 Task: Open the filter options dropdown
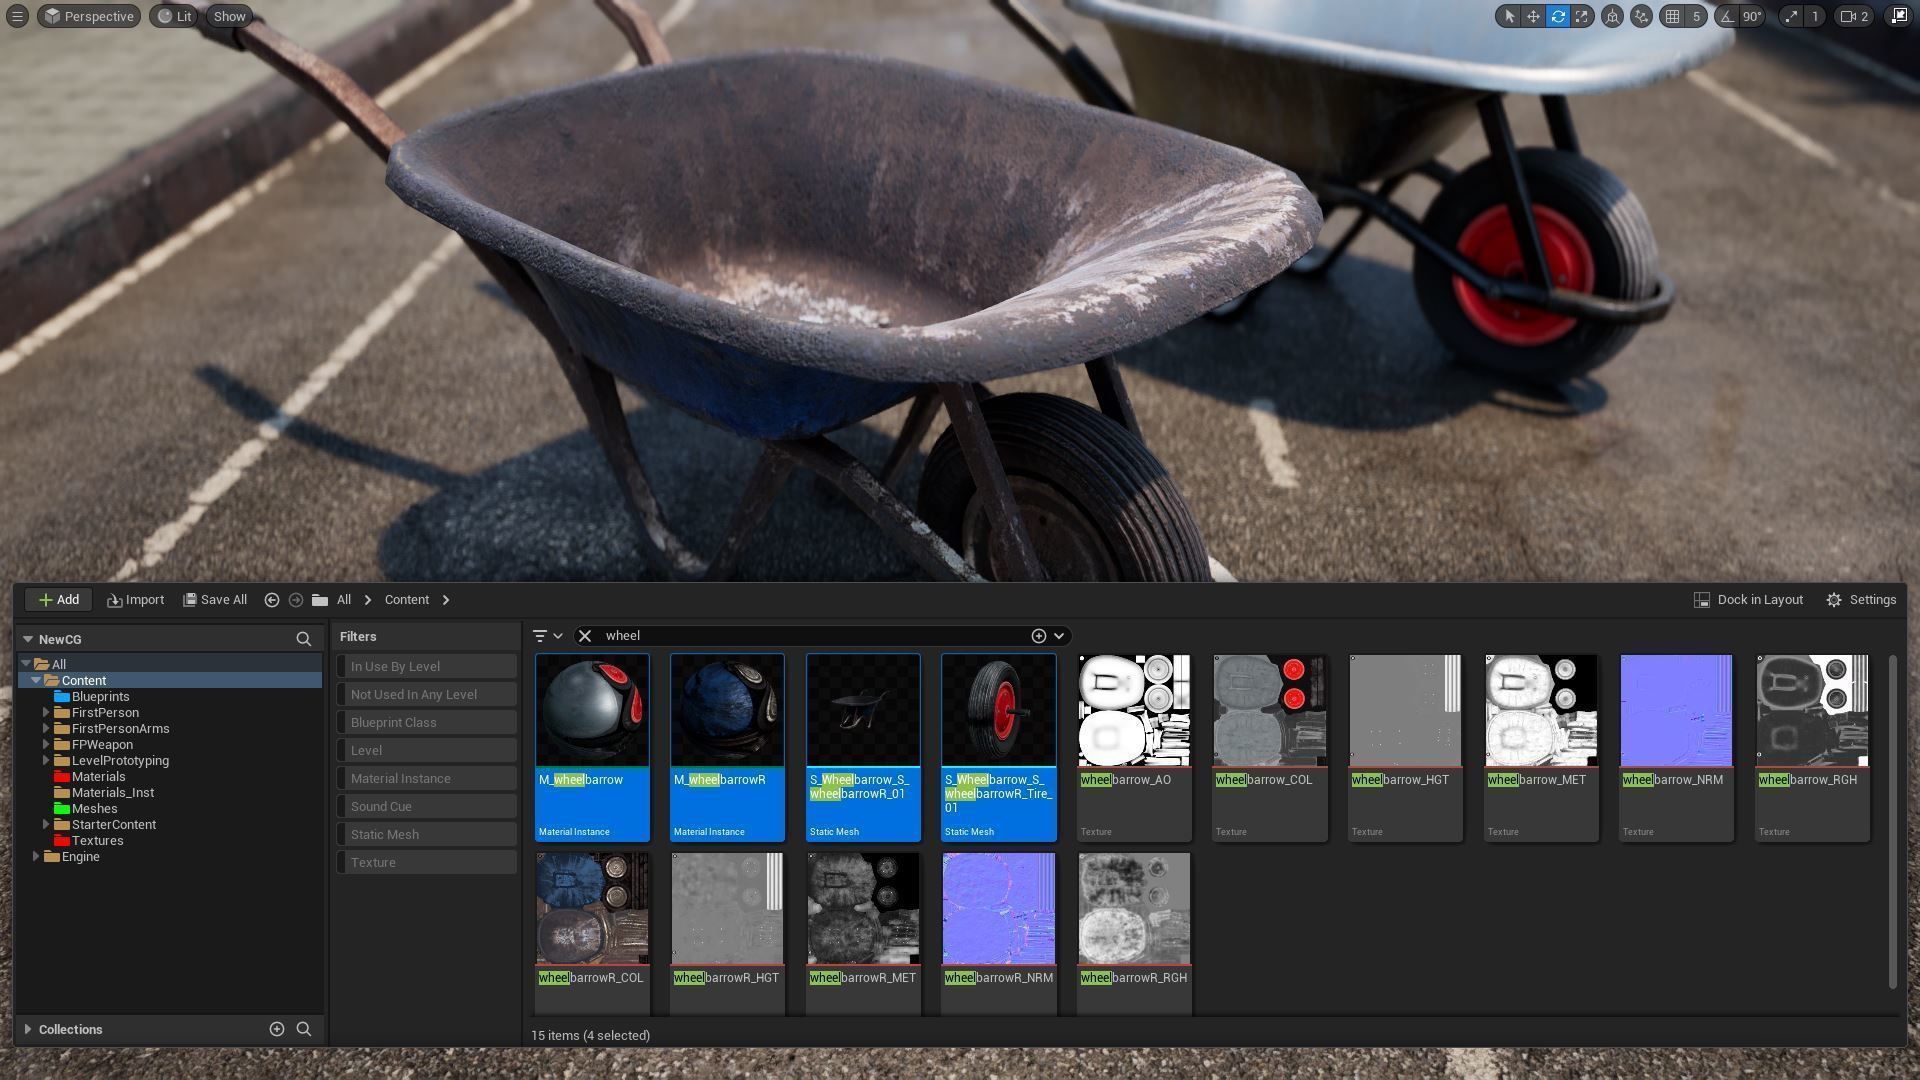pos(547,636)
